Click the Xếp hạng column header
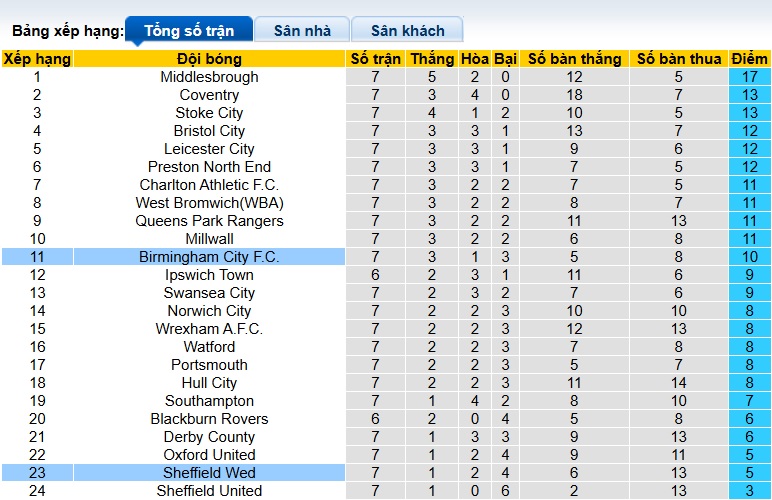Screen dimensions: 772x500 pos(37,59)
